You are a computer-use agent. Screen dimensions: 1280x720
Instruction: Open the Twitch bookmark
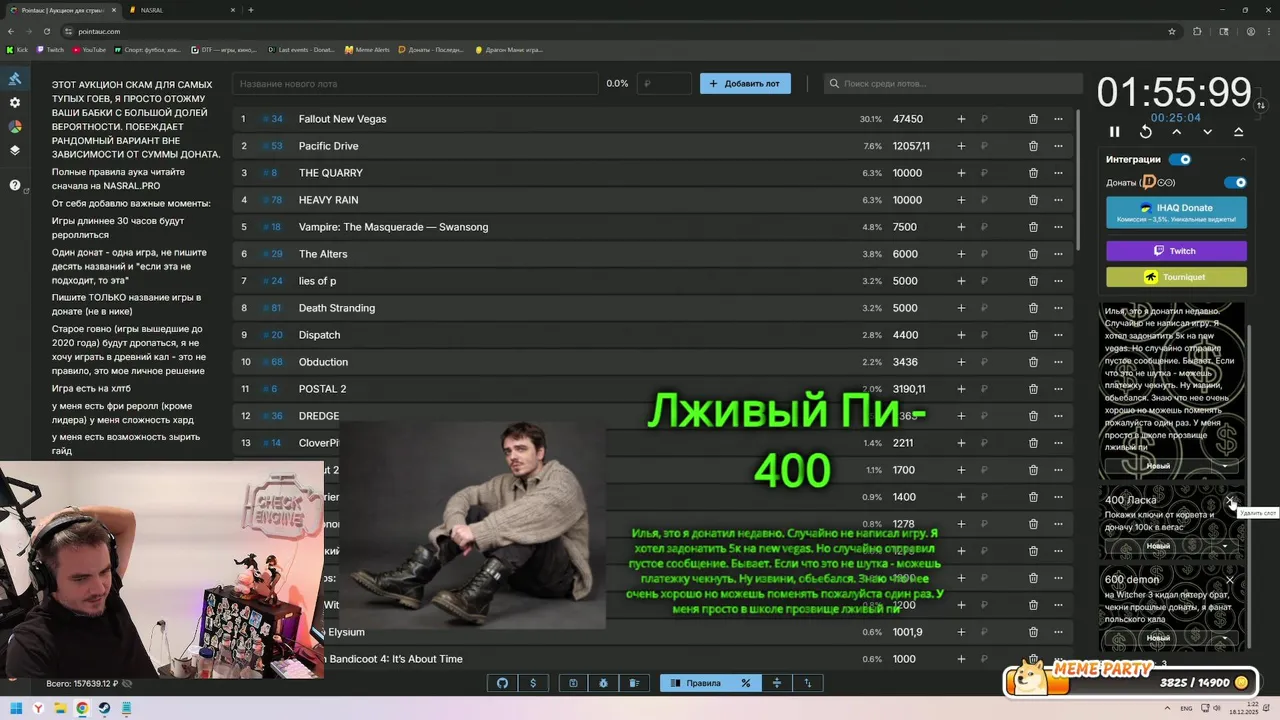point(50,49)
